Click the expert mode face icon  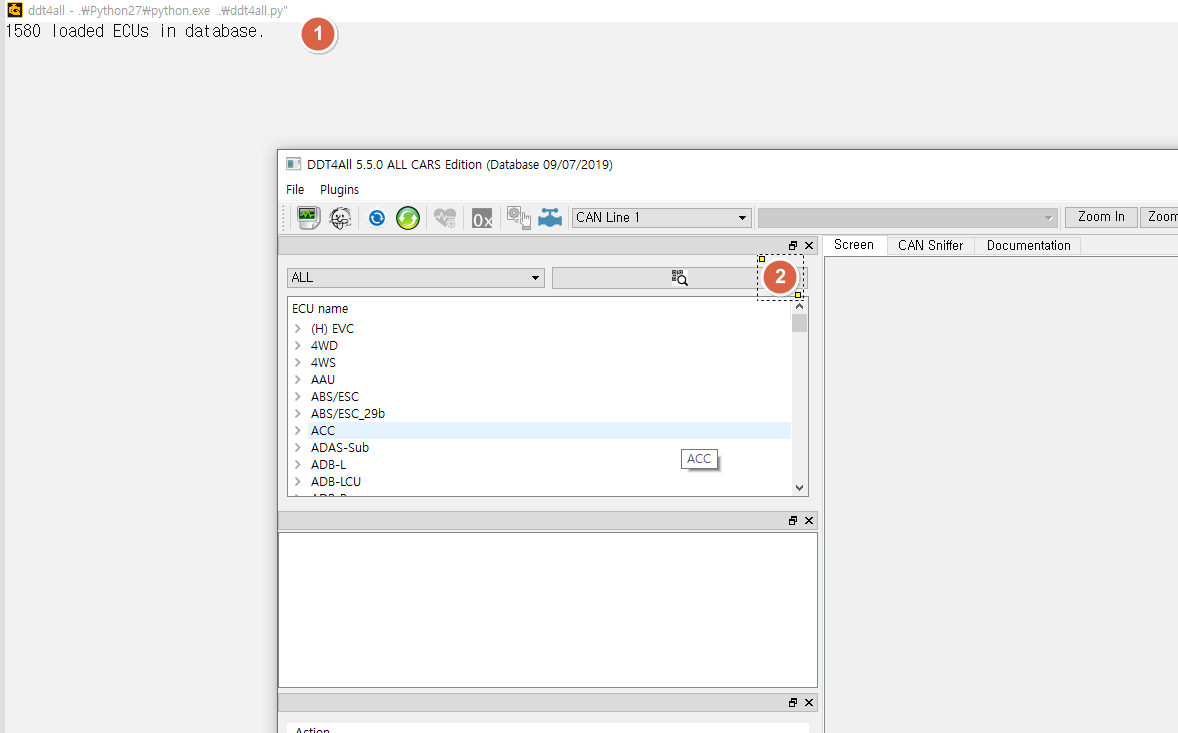pos(340,218)
